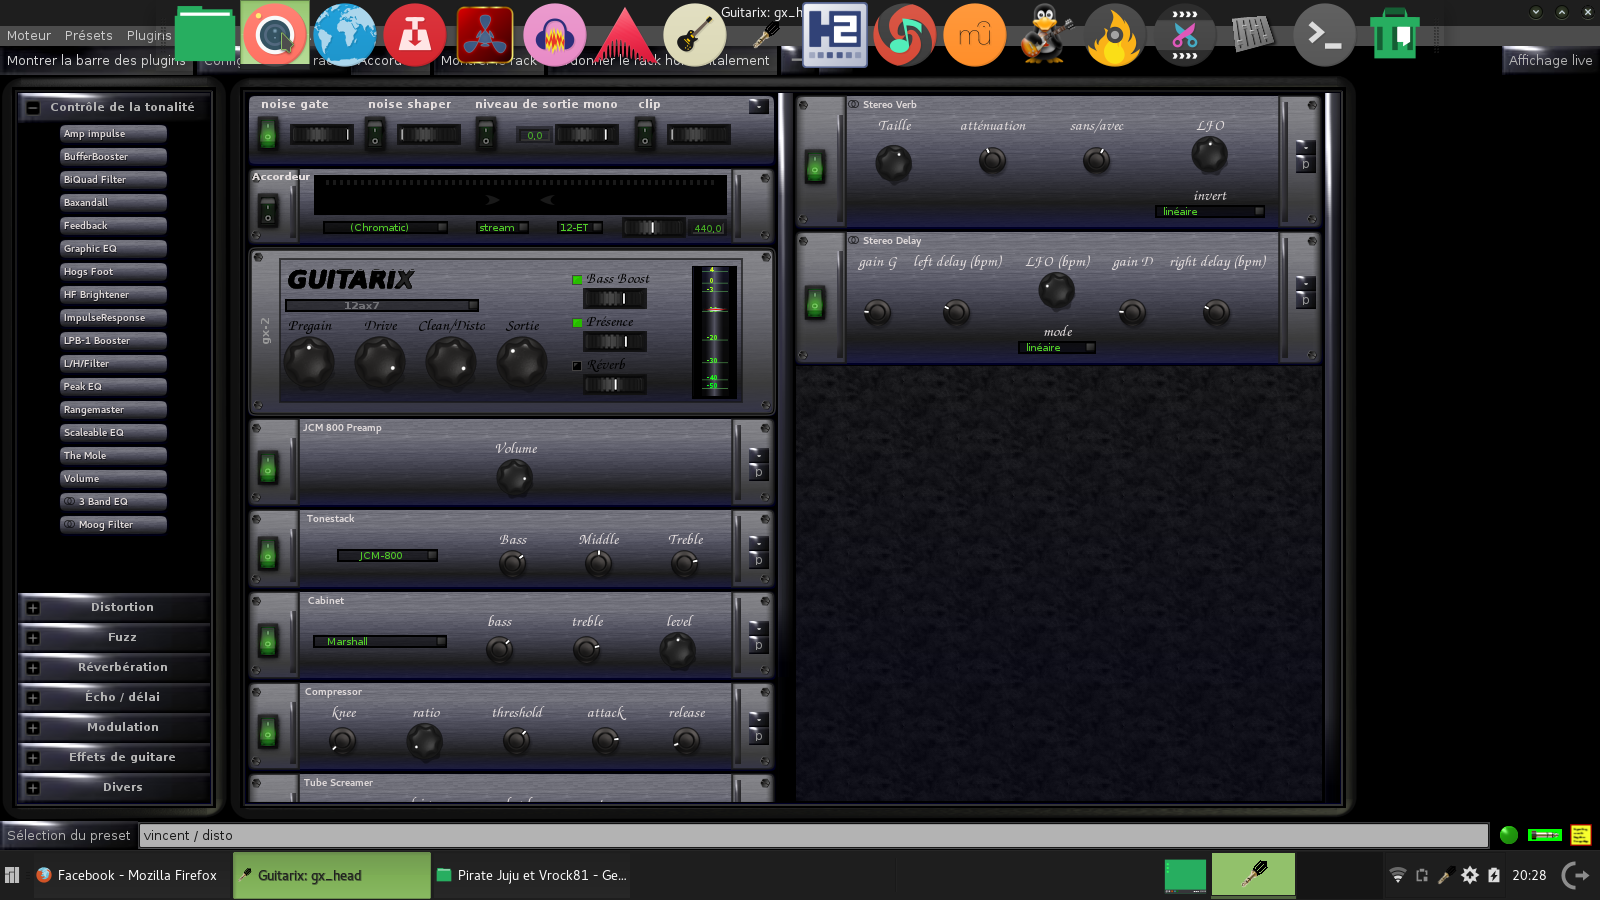Toggle the Accordeur tuner power switch
Viewport: 1600px width, 900px height.
pyautogui.click(x=268, y=210)
